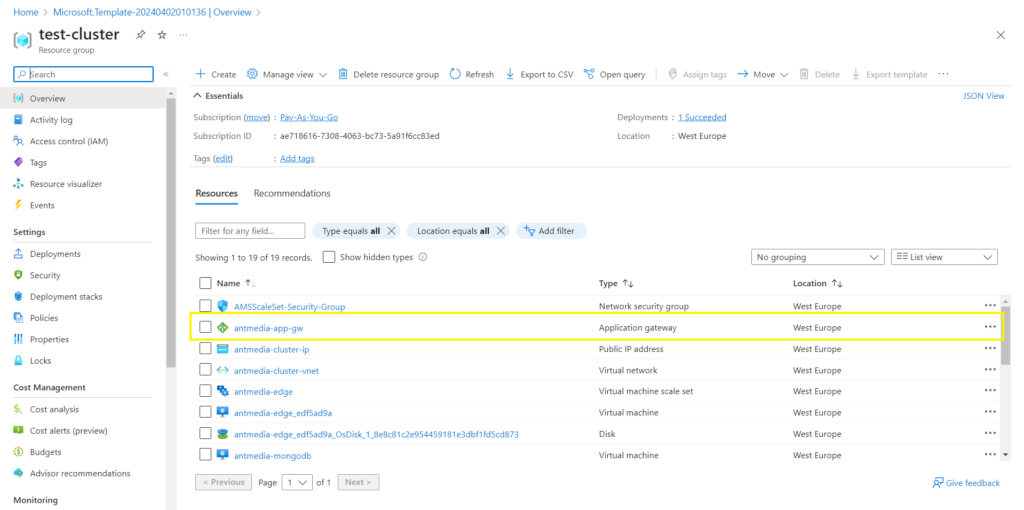Toggle Show hidden types checkbox
Screen dimensions: 1024x510
[329, 257]
